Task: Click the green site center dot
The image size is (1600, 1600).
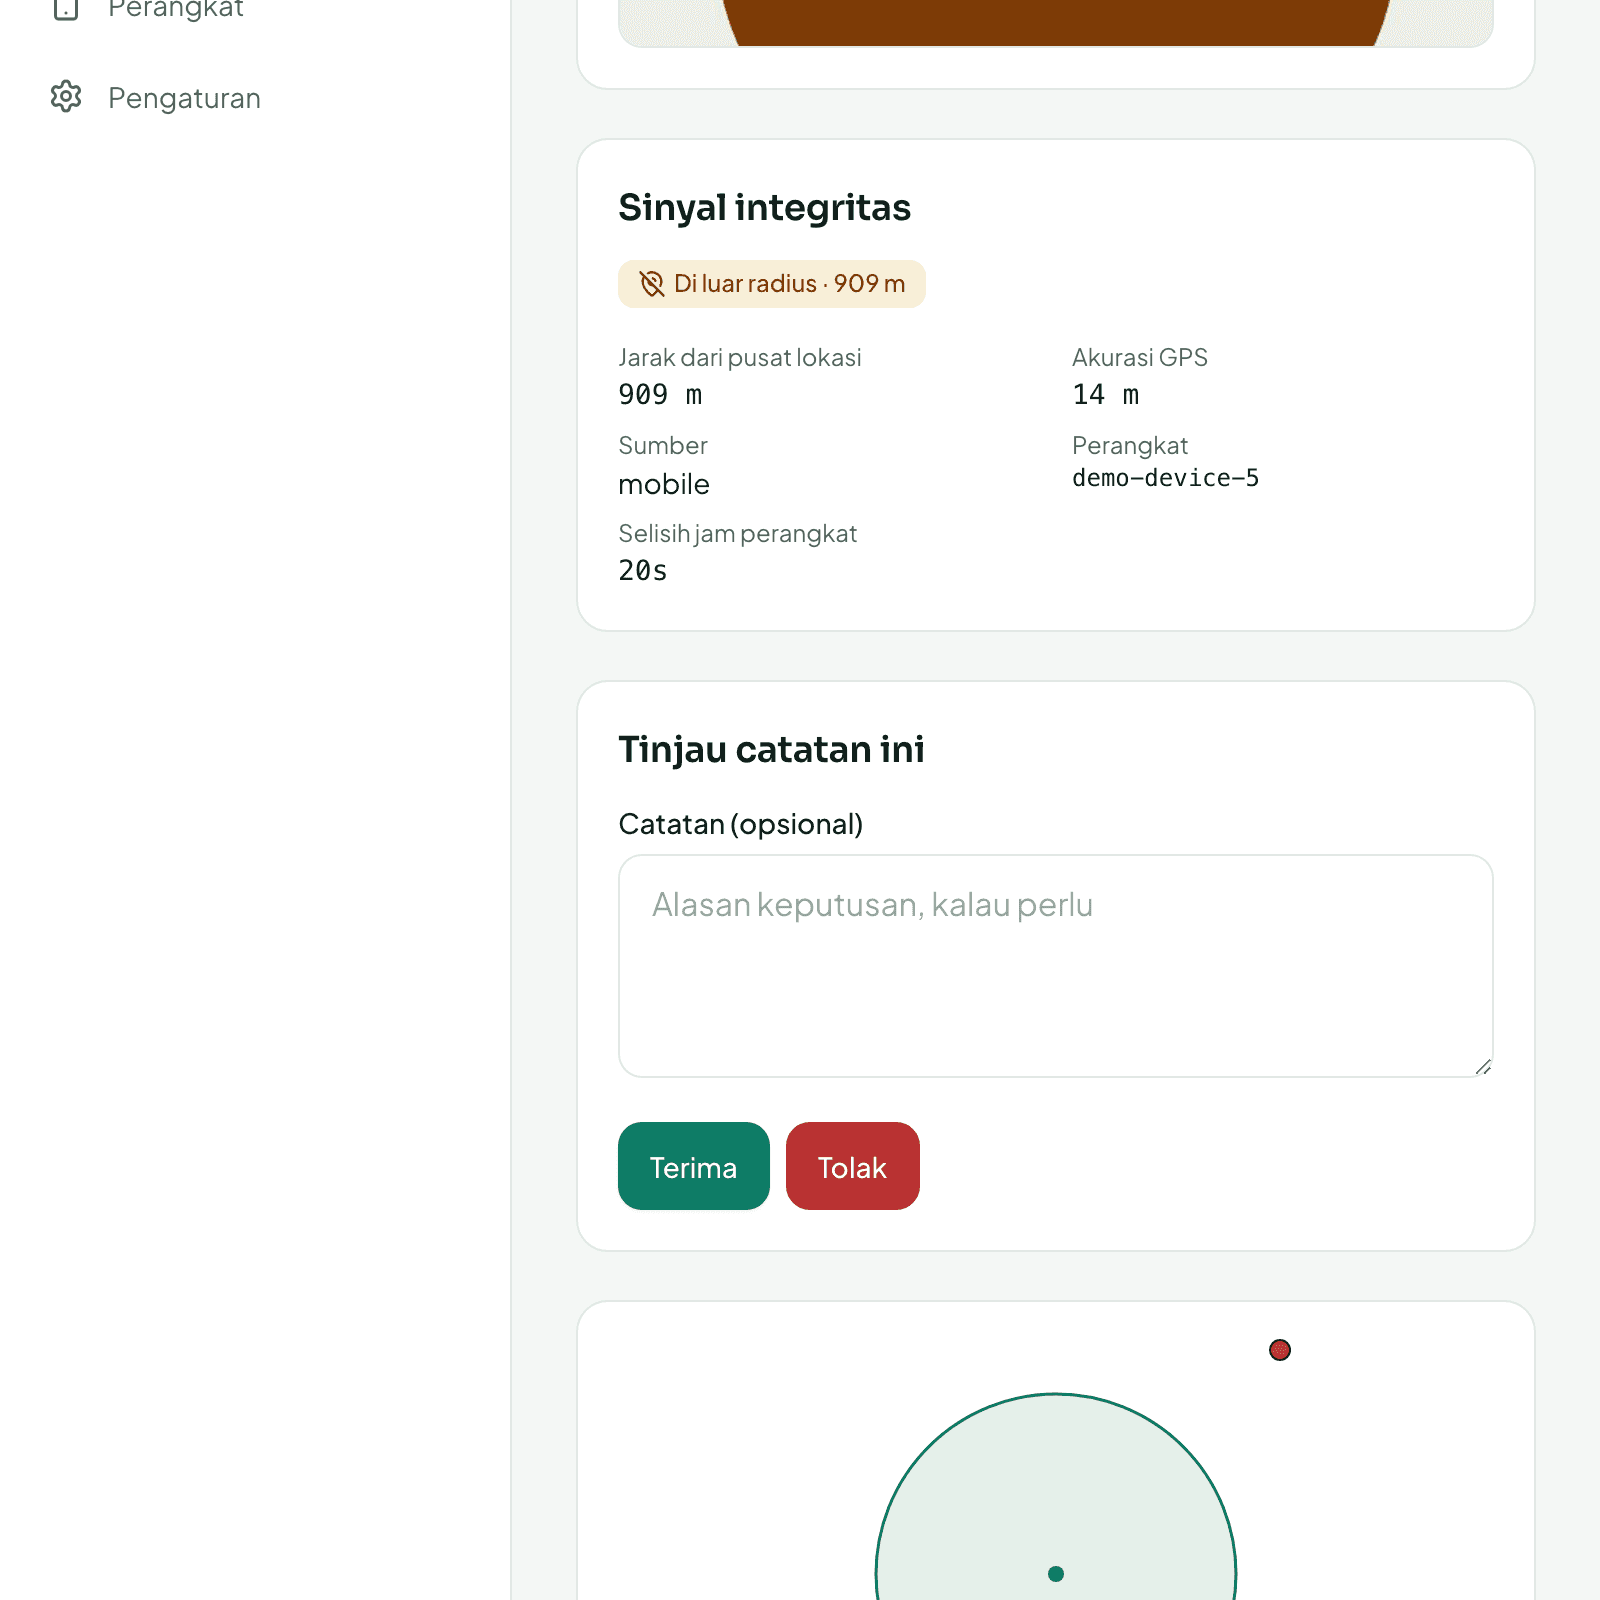Action: (x=1056, y=1574)
